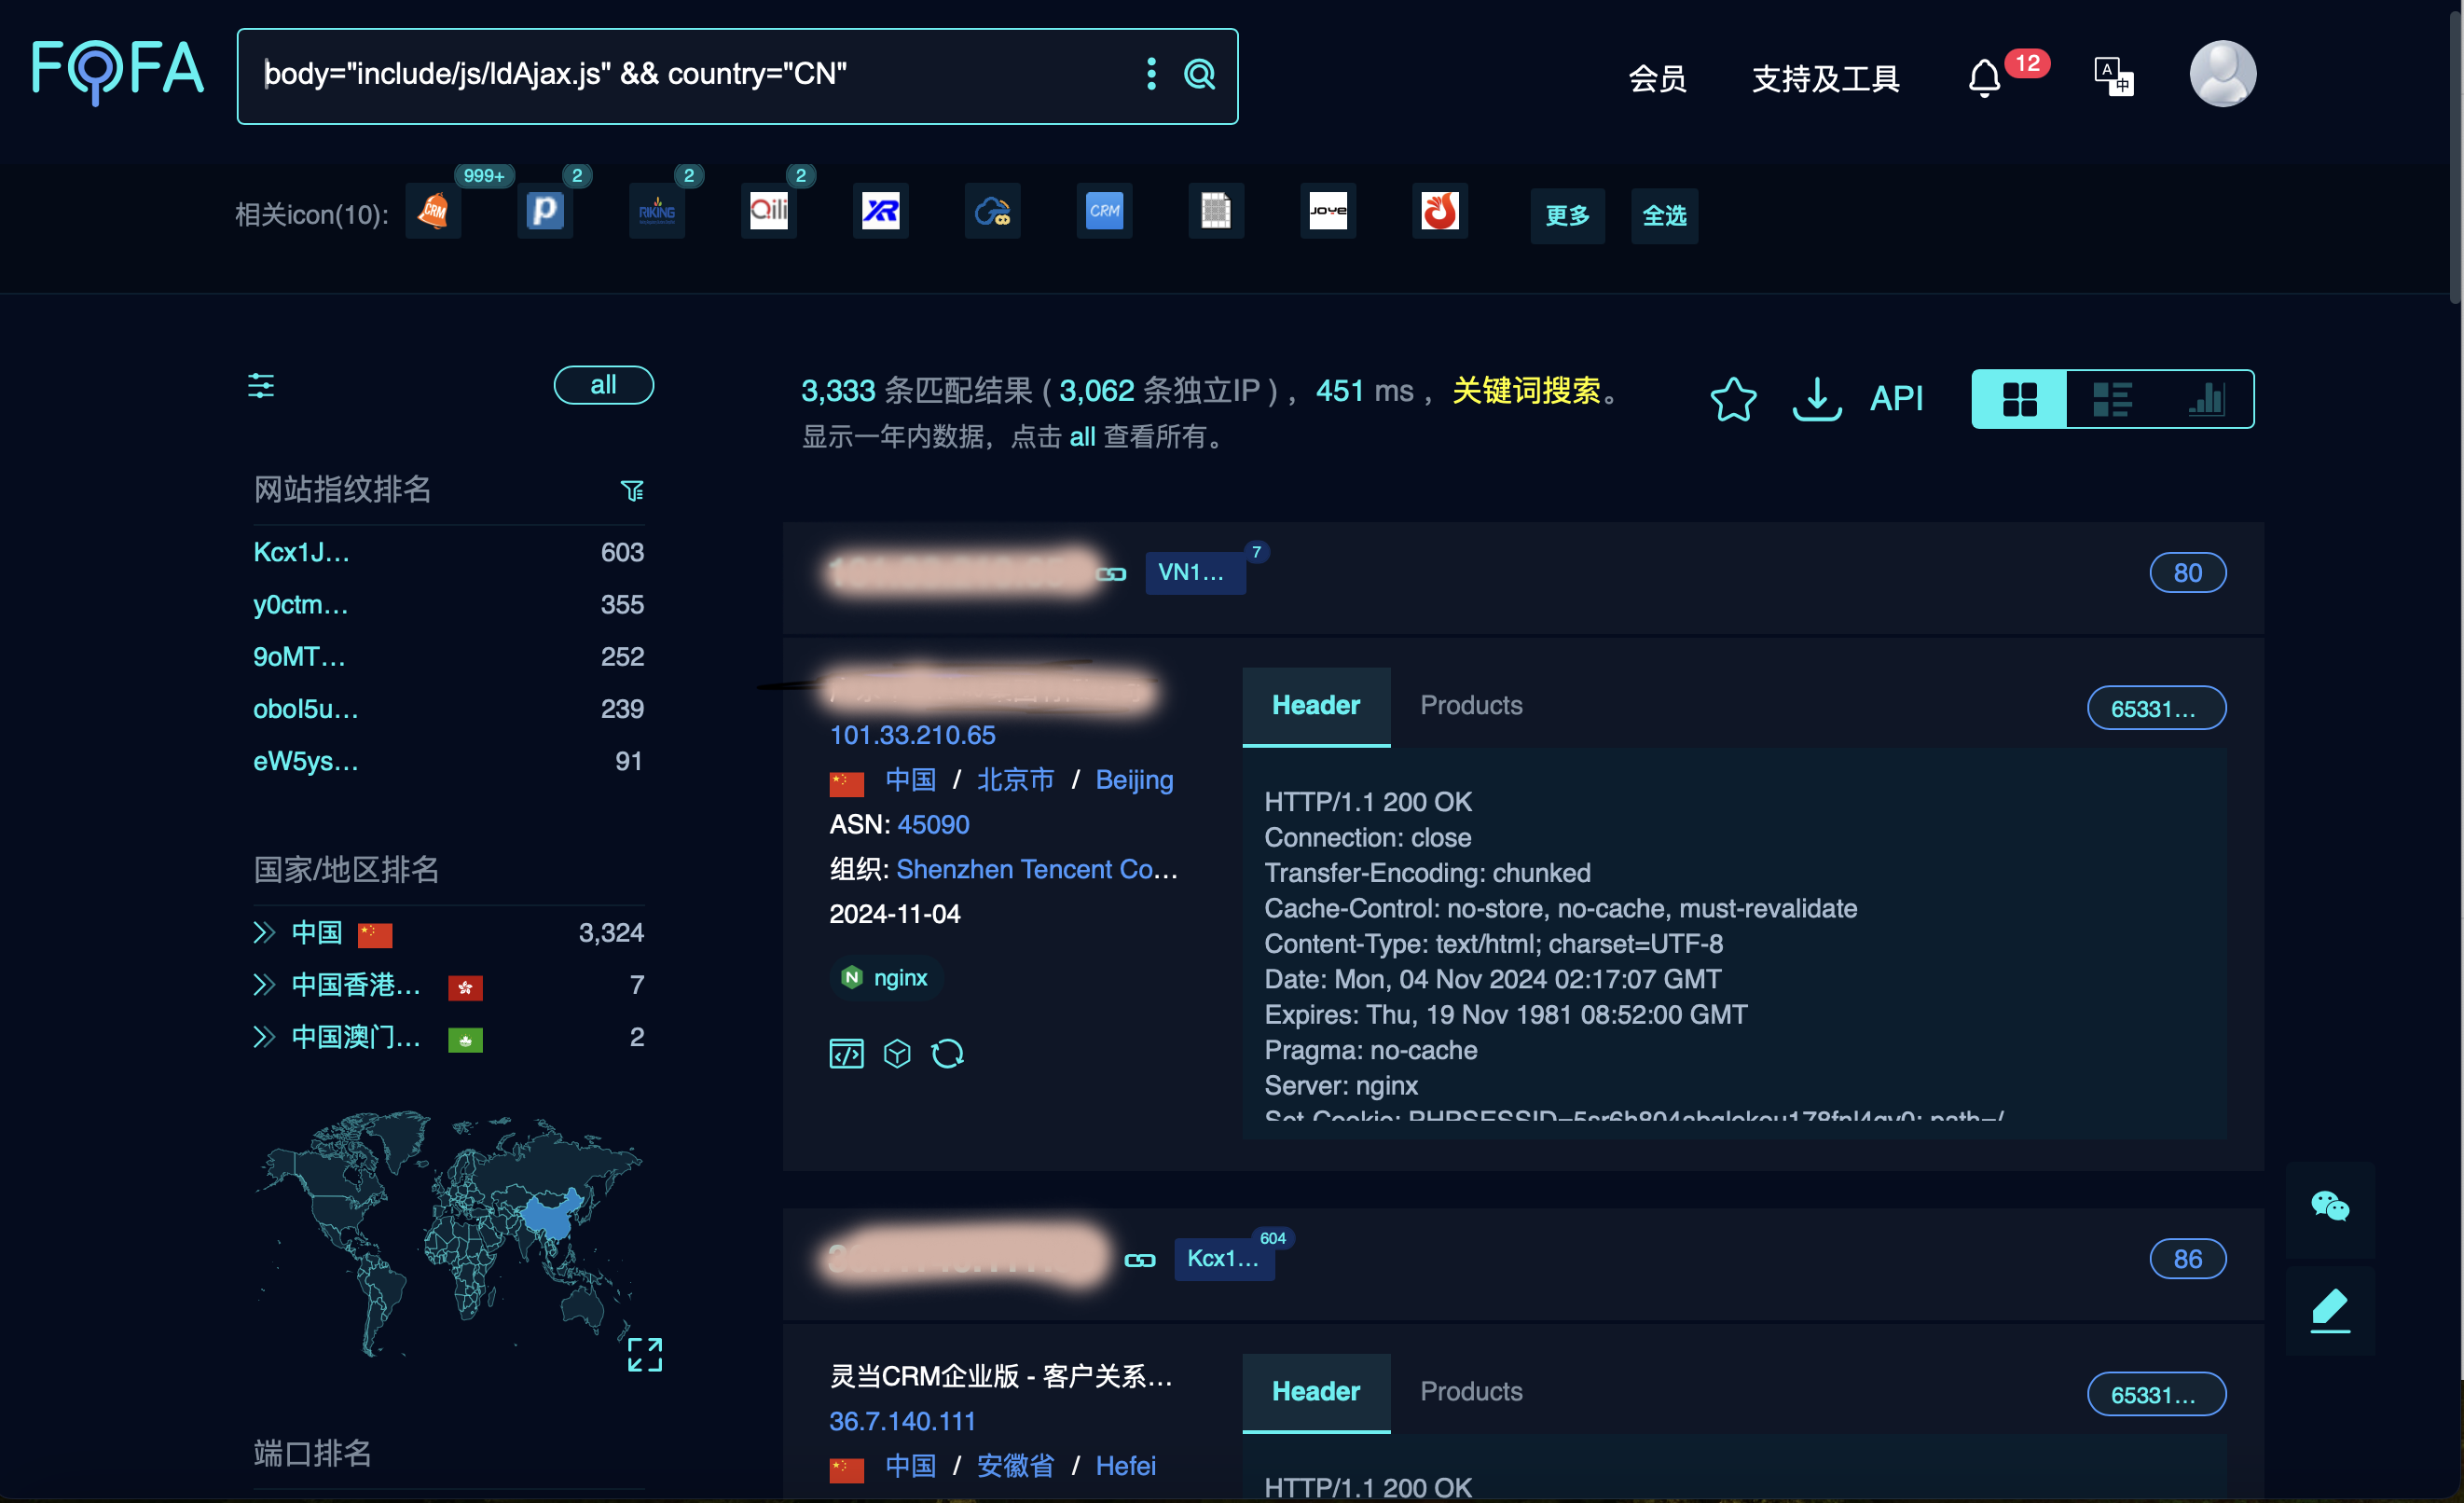Expand the 中国澳门 region entry
The image size is (2464, 1503).
(264, 1037)
